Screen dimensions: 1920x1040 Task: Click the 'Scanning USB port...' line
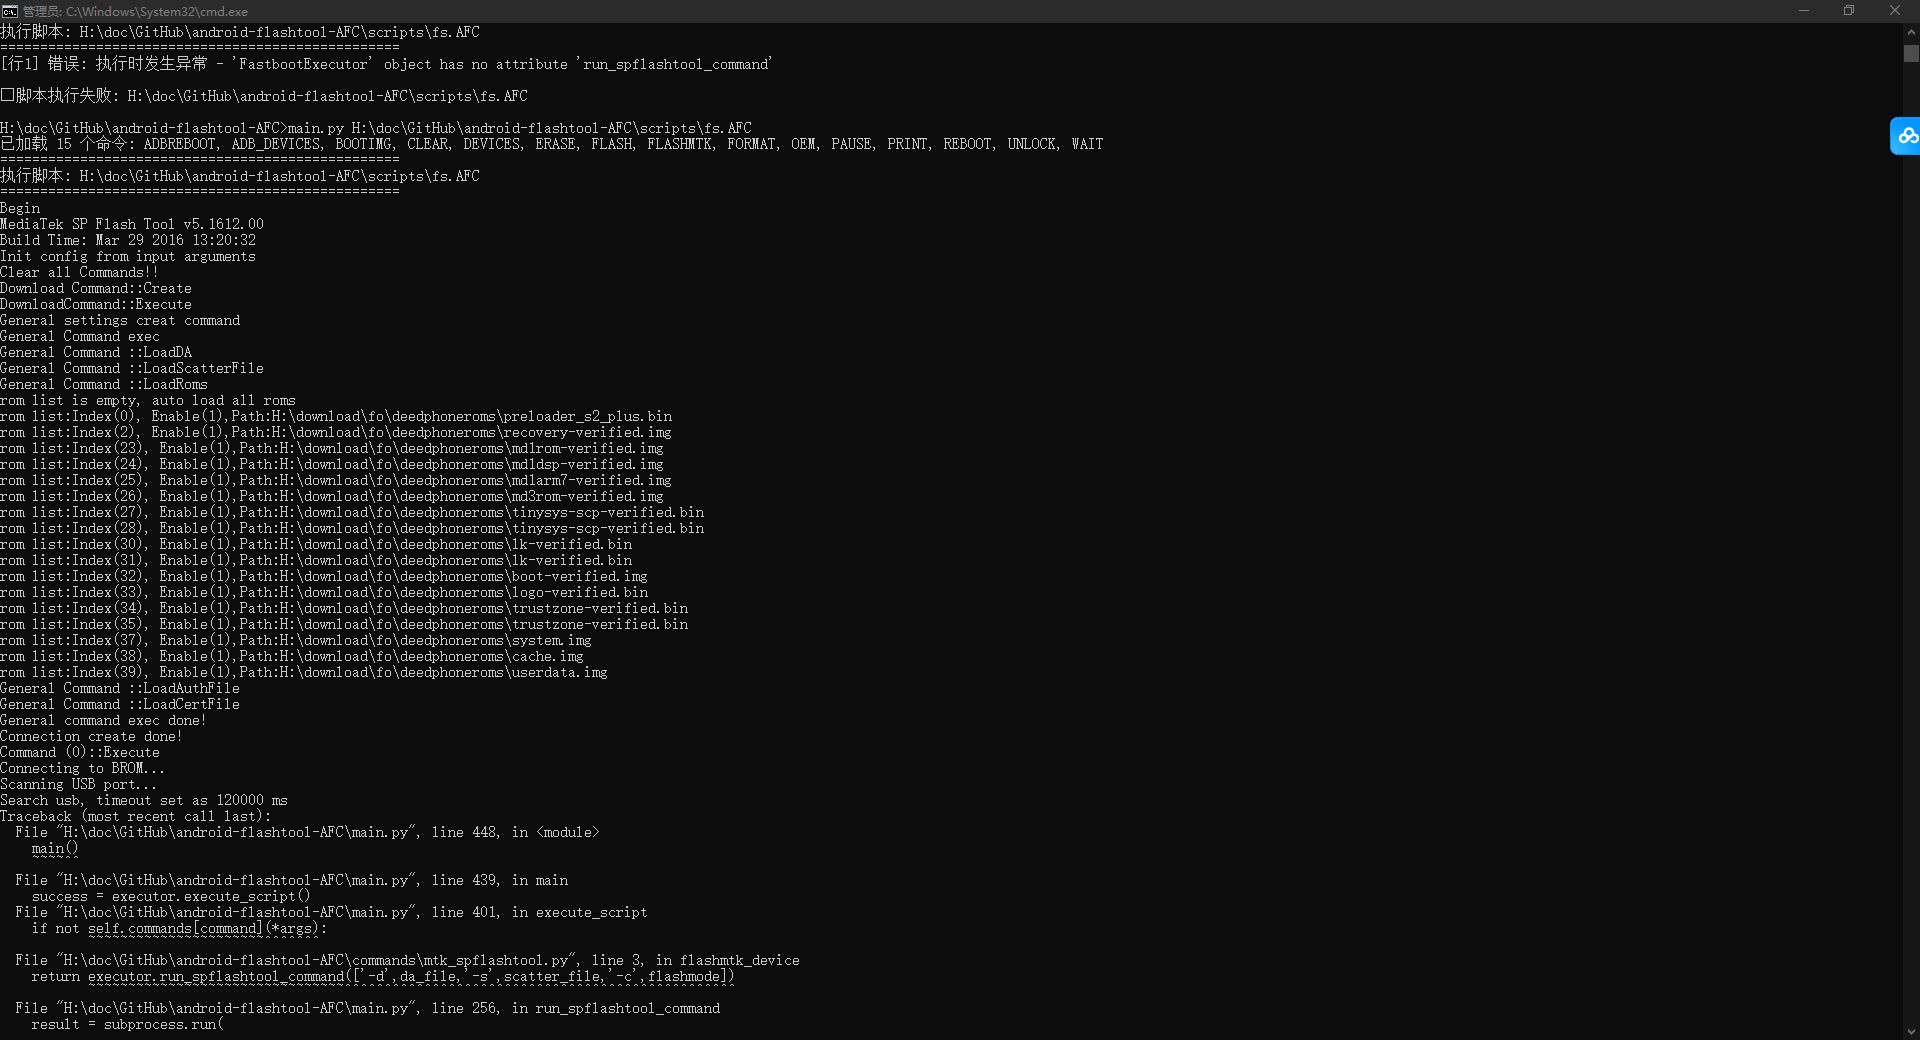tap(78, 785)
